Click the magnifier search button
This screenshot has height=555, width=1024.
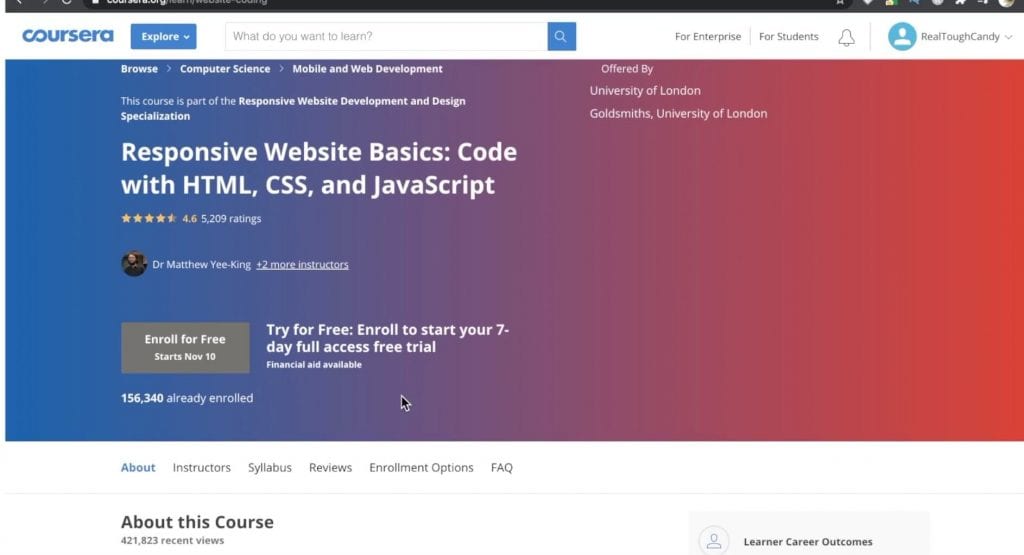pyautogui.click(x=562, y=37)
